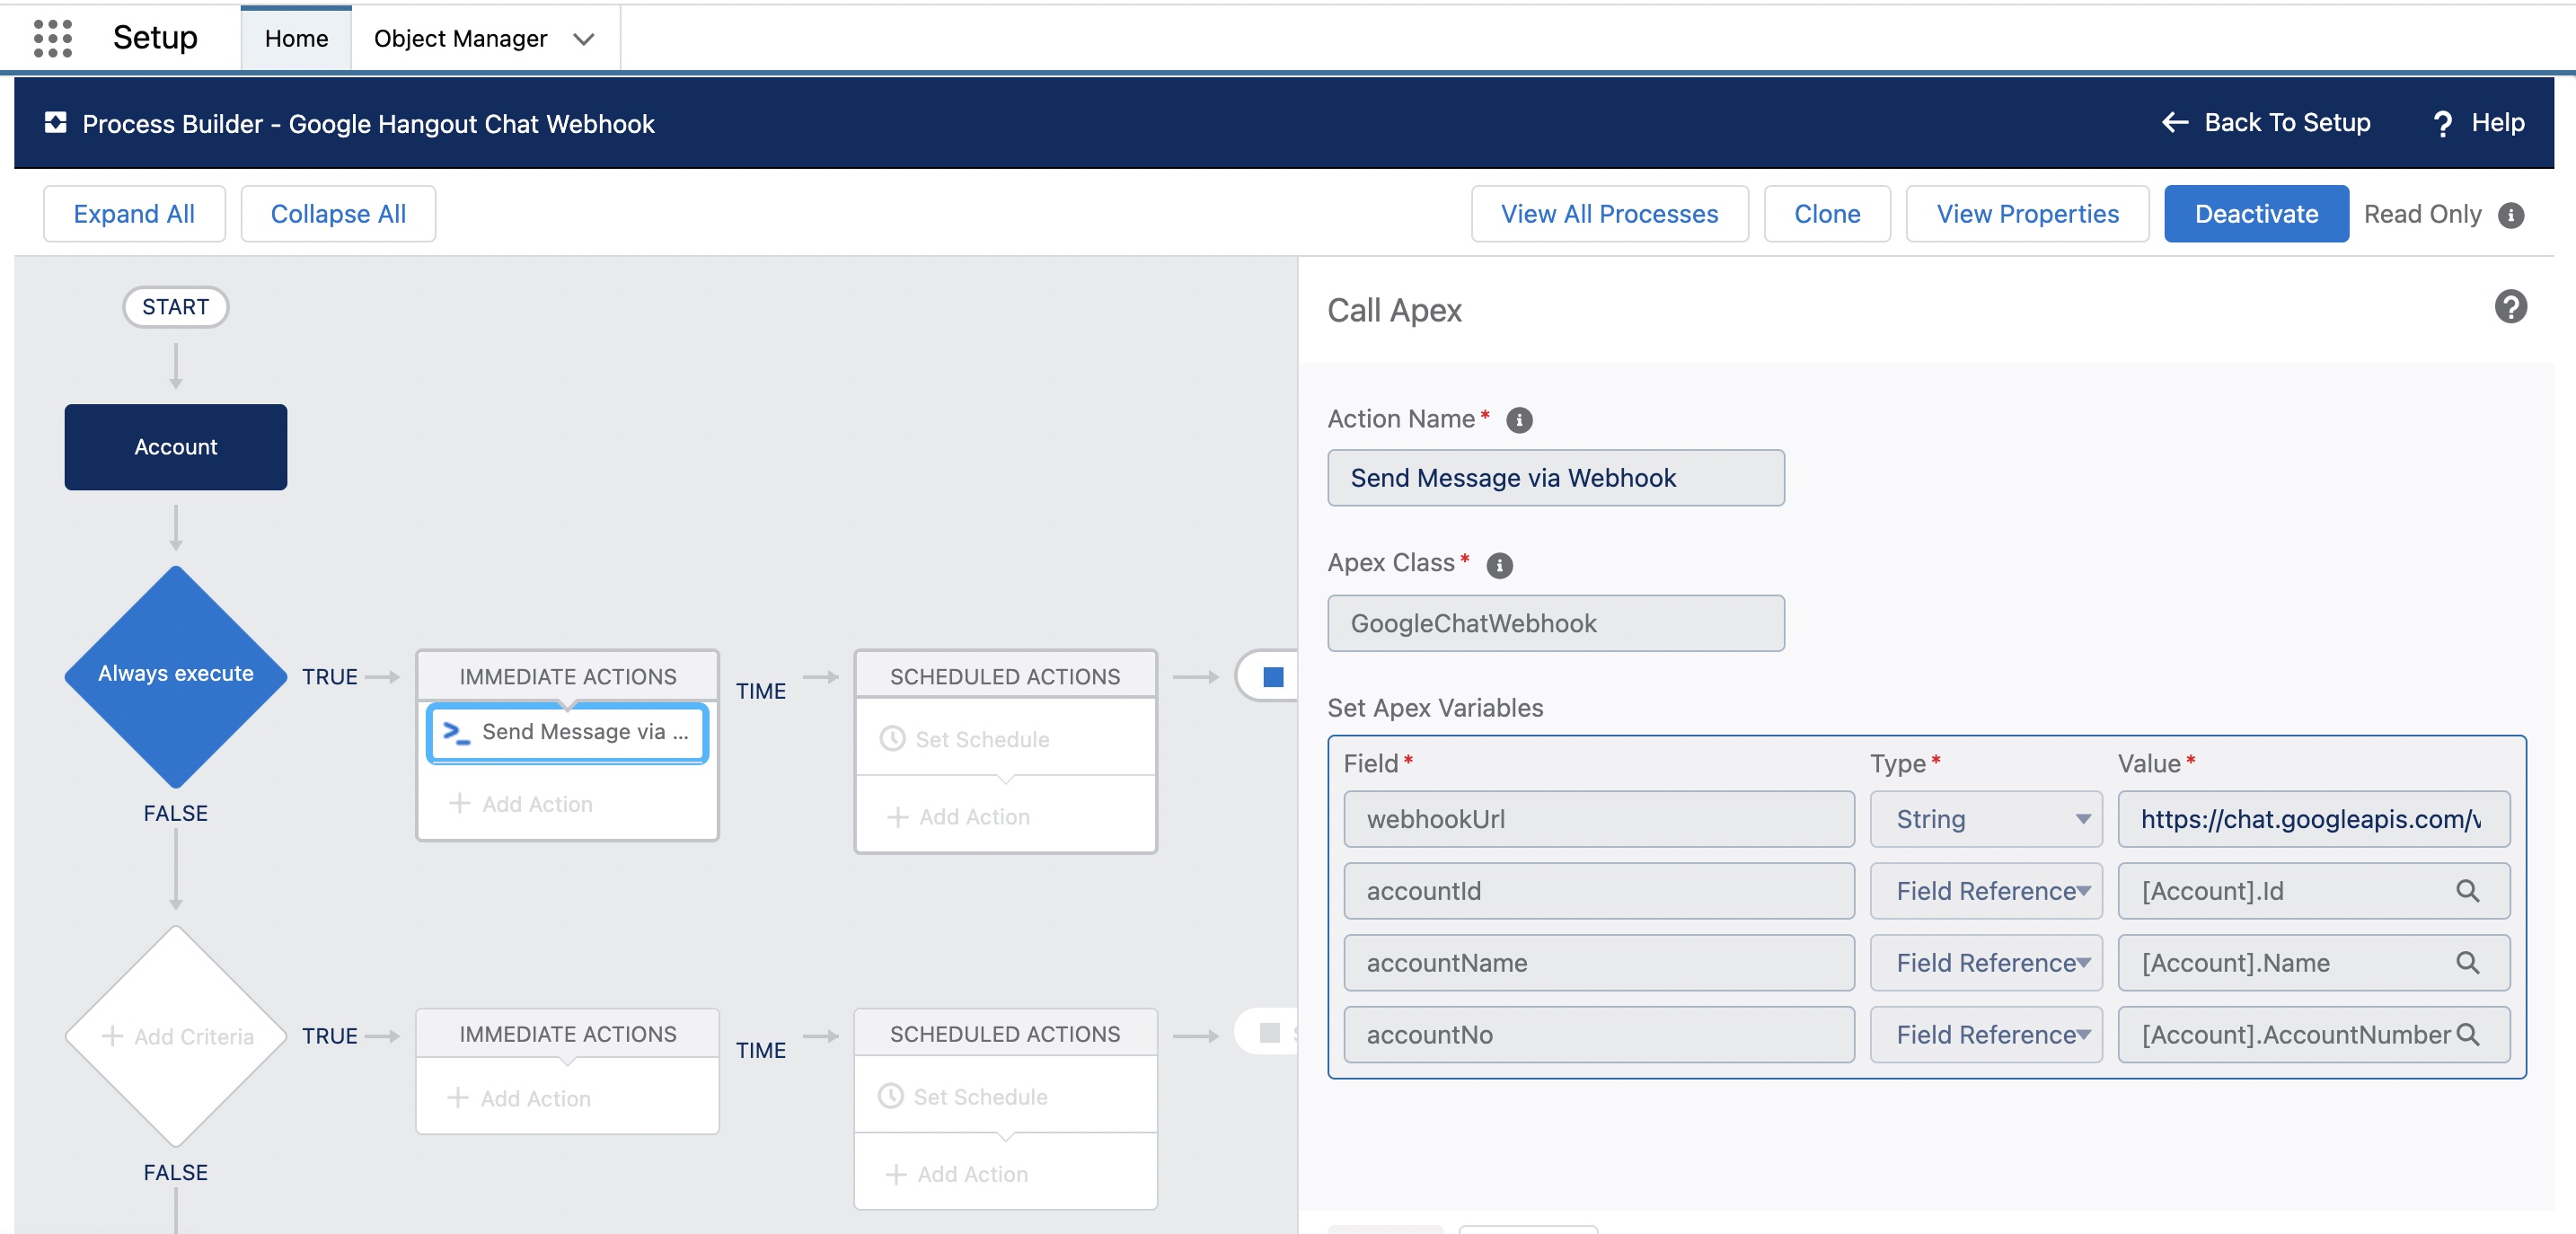Viewport: 2576px width, 1234px height.
Task: Click the Read Only info icon
Action: pos(2510,215)
